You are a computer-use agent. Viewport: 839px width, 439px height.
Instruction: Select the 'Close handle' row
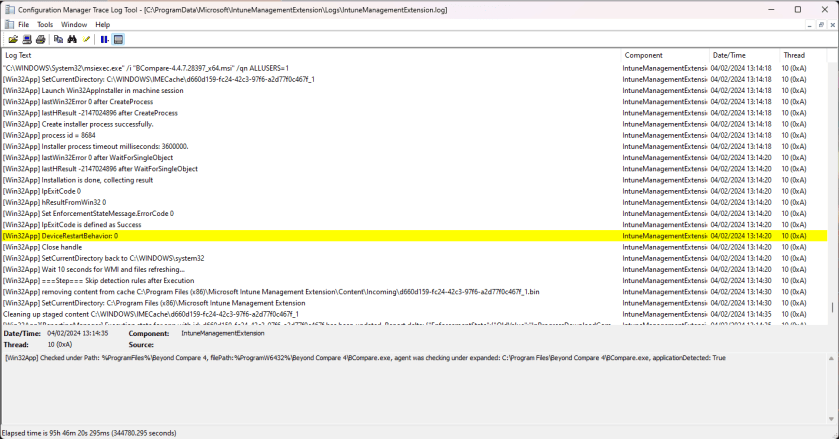tap(415, 247)
